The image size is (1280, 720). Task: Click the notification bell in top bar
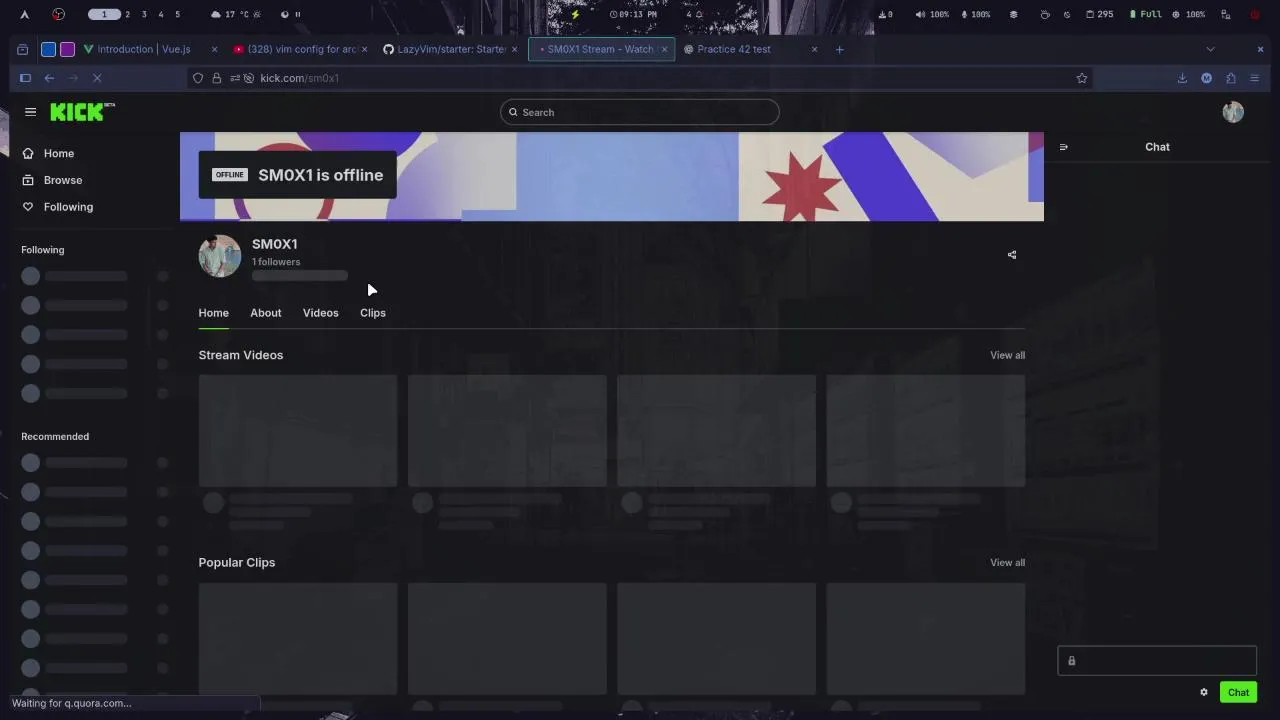point(699,14)
